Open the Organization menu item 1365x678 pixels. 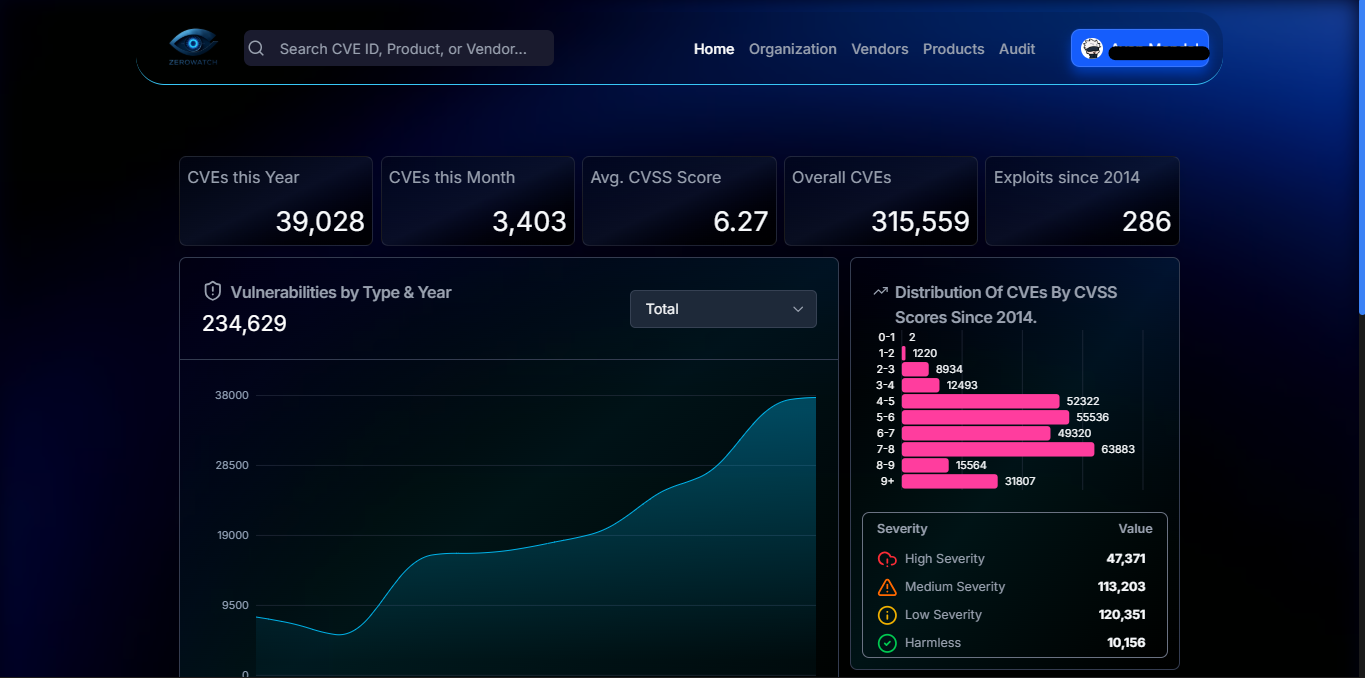792,49
